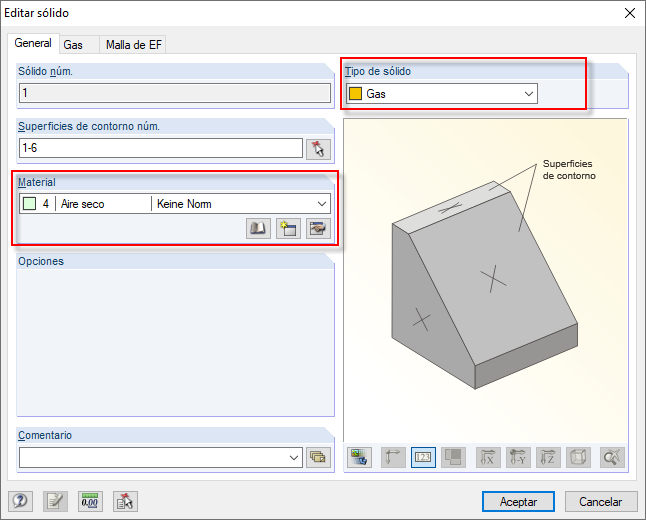The image size is (646, 520).
Task: Show the isometric cube view
Action: click(578, 457)
